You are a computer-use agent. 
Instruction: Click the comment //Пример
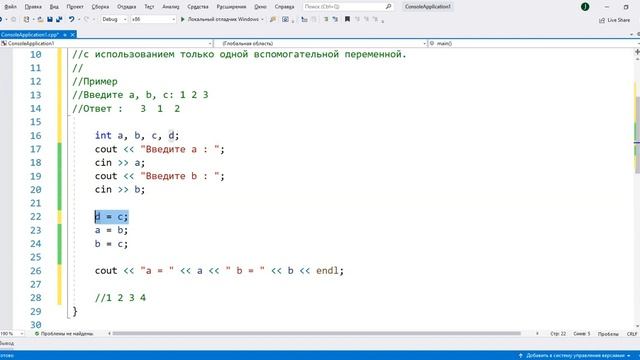tap(95, 81)
